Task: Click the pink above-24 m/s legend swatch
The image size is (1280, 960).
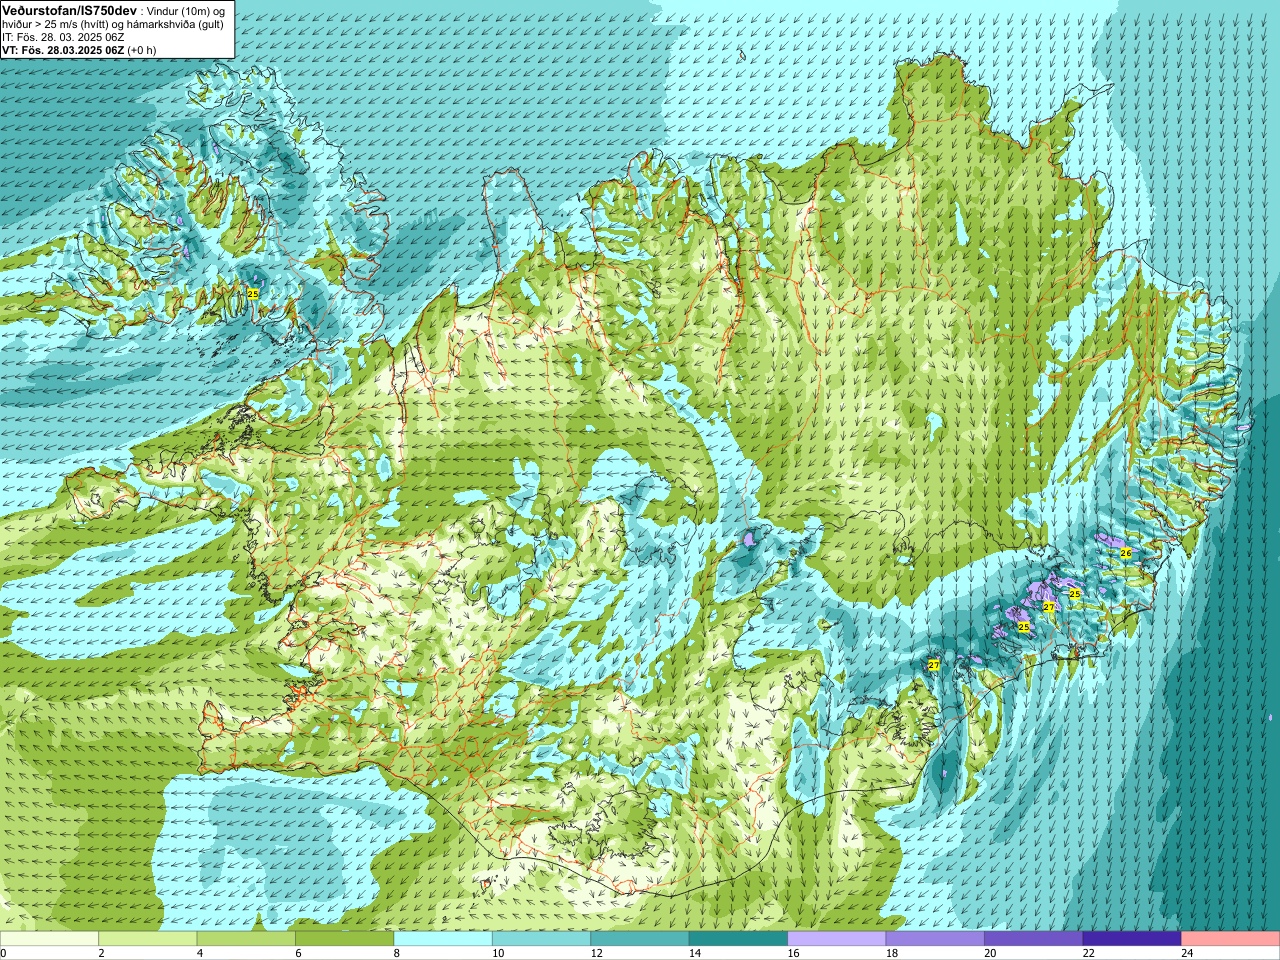Action: 1231,939
